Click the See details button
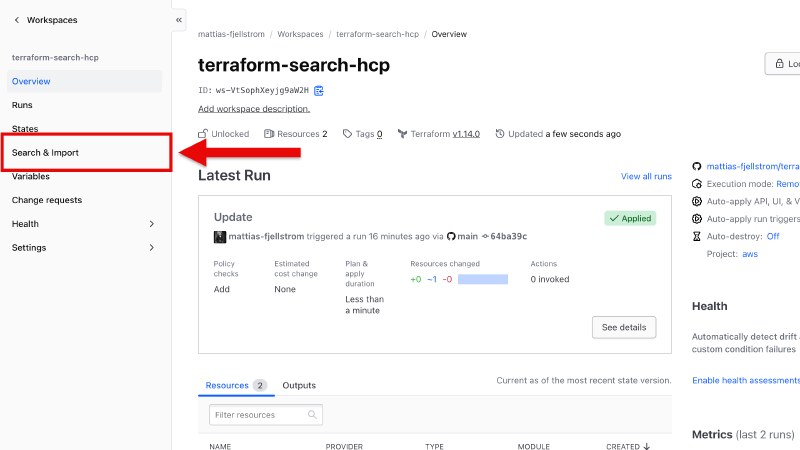 [624, 328]
